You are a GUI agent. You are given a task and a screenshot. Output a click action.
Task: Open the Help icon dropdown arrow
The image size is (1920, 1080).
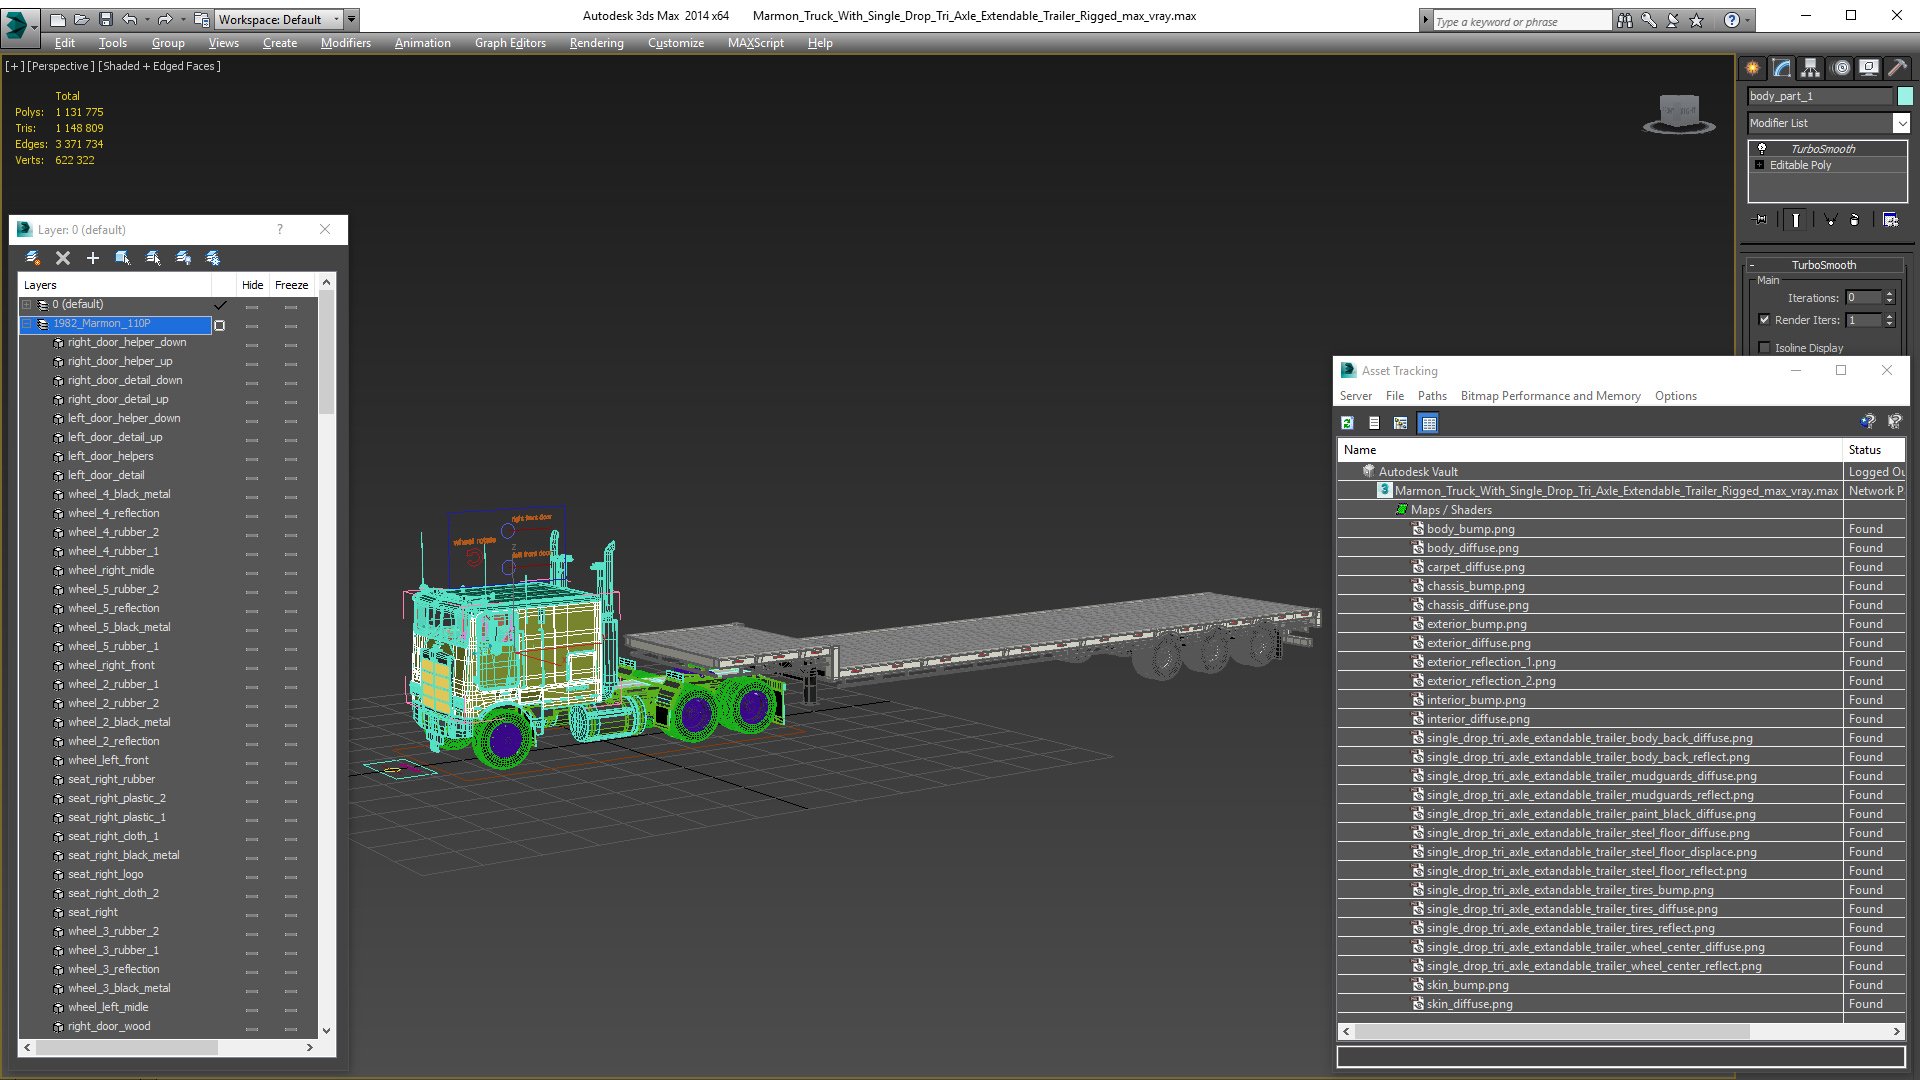coord(1747,20)
